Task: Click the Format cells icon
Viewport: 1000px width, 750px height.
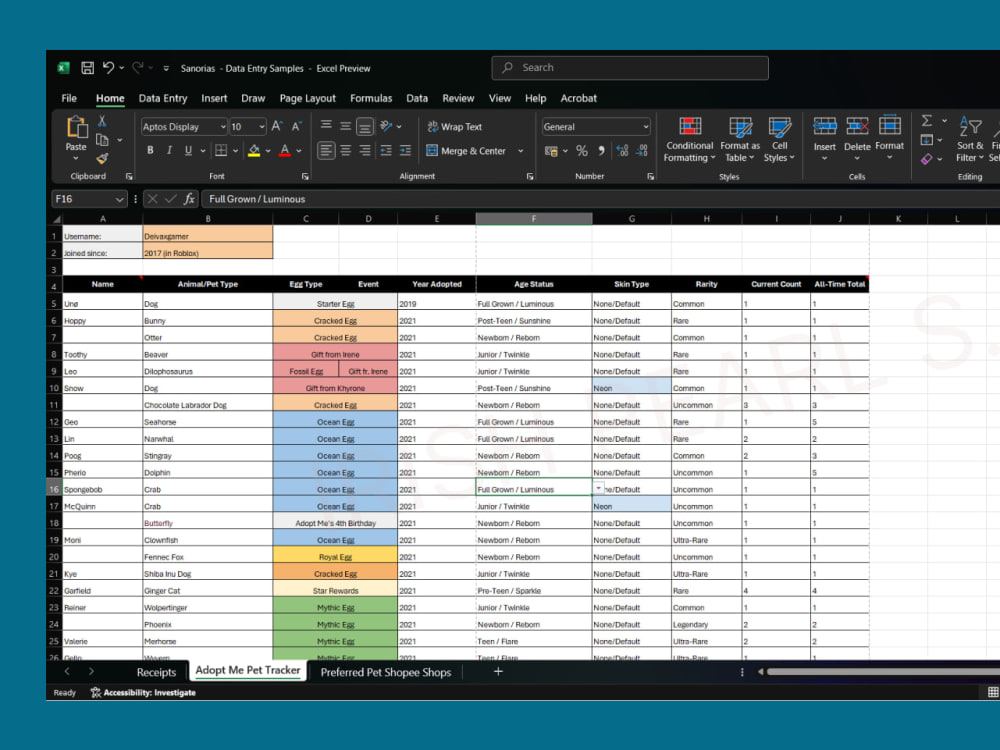Action: click(890, 126)
